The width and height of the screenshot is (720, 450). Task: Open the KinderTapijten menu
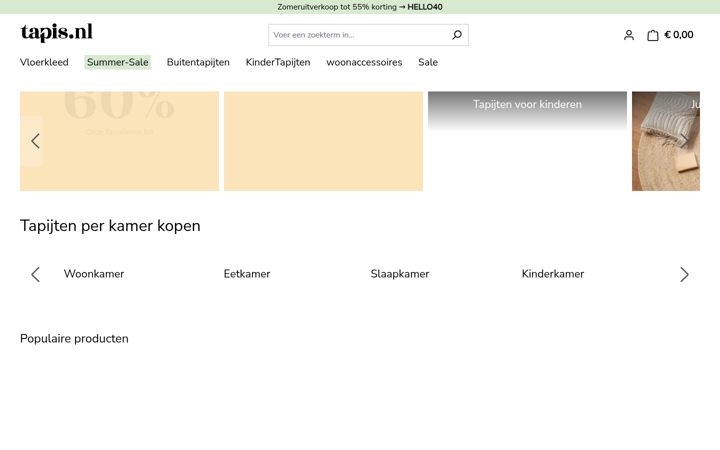pos(278,62)
